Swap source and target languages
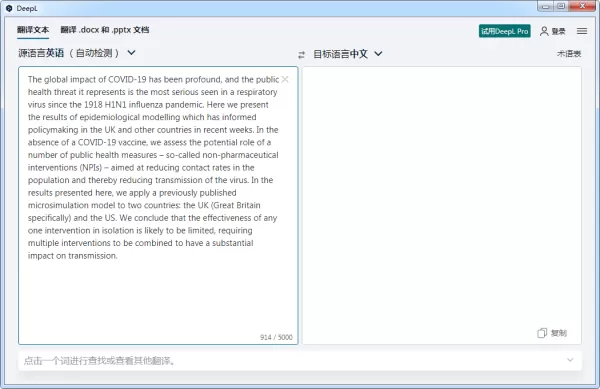The height and width of the screenshot is (389, 600). pos(302,55)
